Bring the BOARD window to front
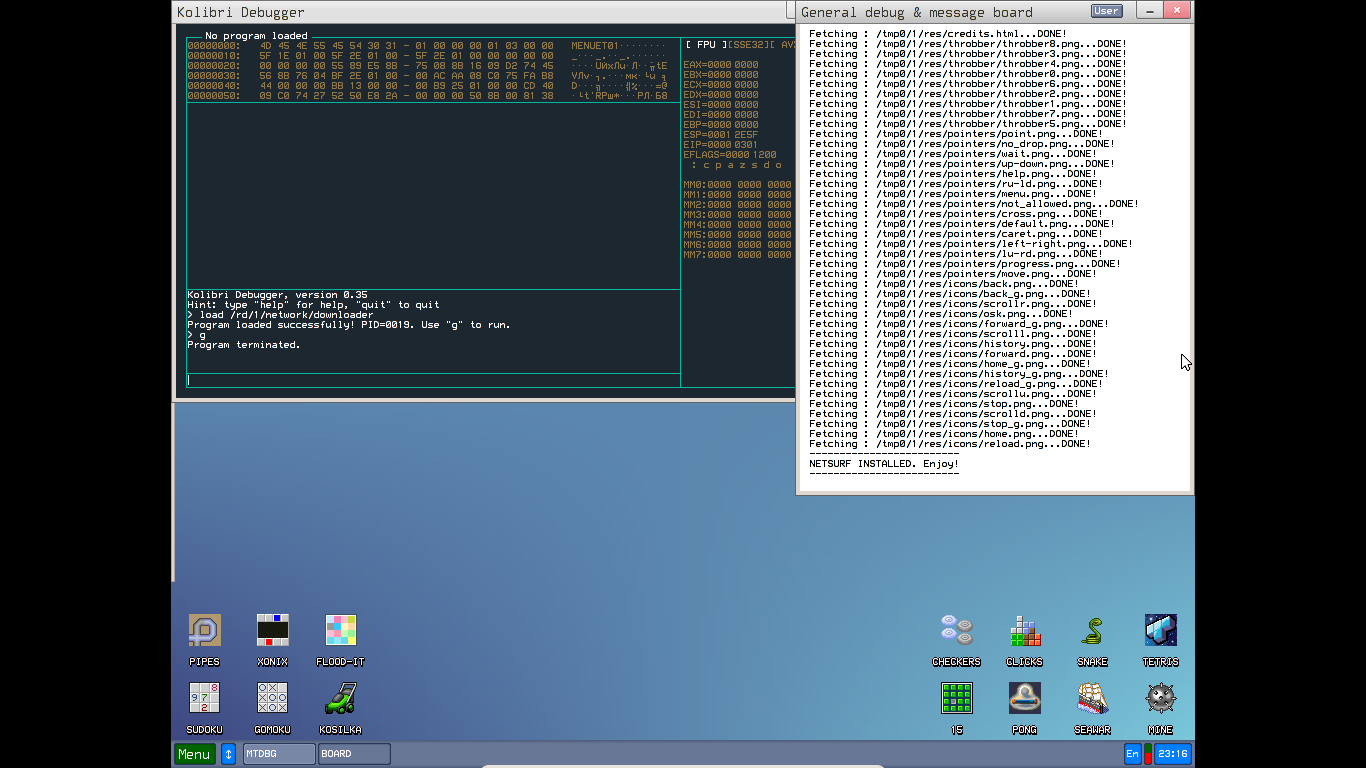The height and width of the screenshot is (768, 1366). [354, 753]
